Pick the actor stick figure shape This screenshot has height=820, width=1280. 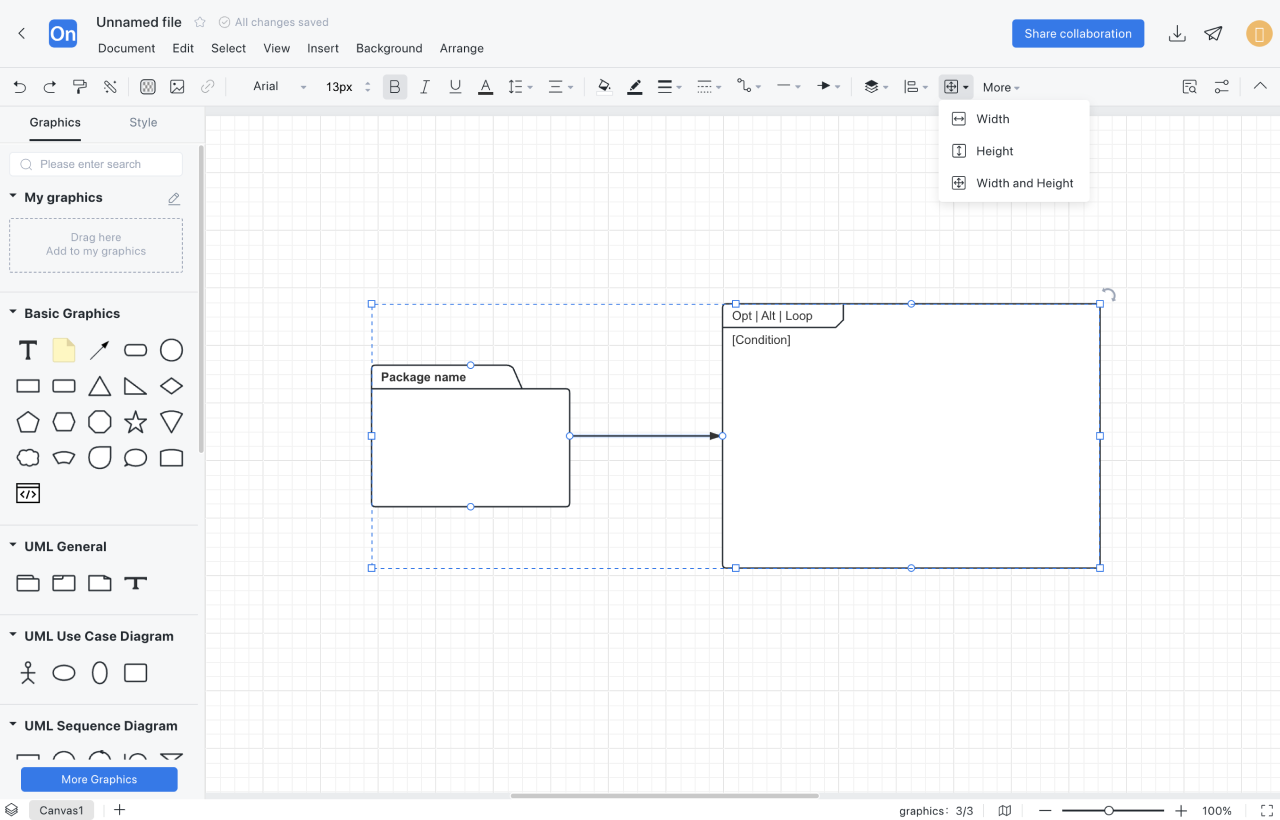(28, 673)
